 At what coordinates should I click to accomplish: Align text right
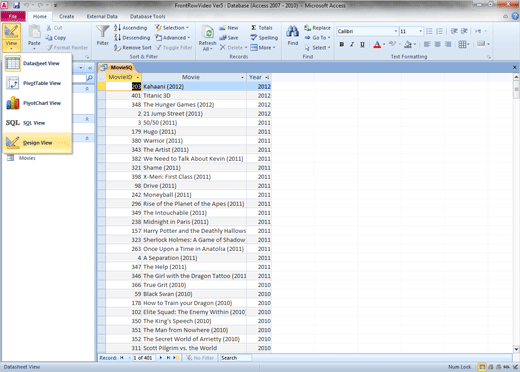tap(448, 44)
